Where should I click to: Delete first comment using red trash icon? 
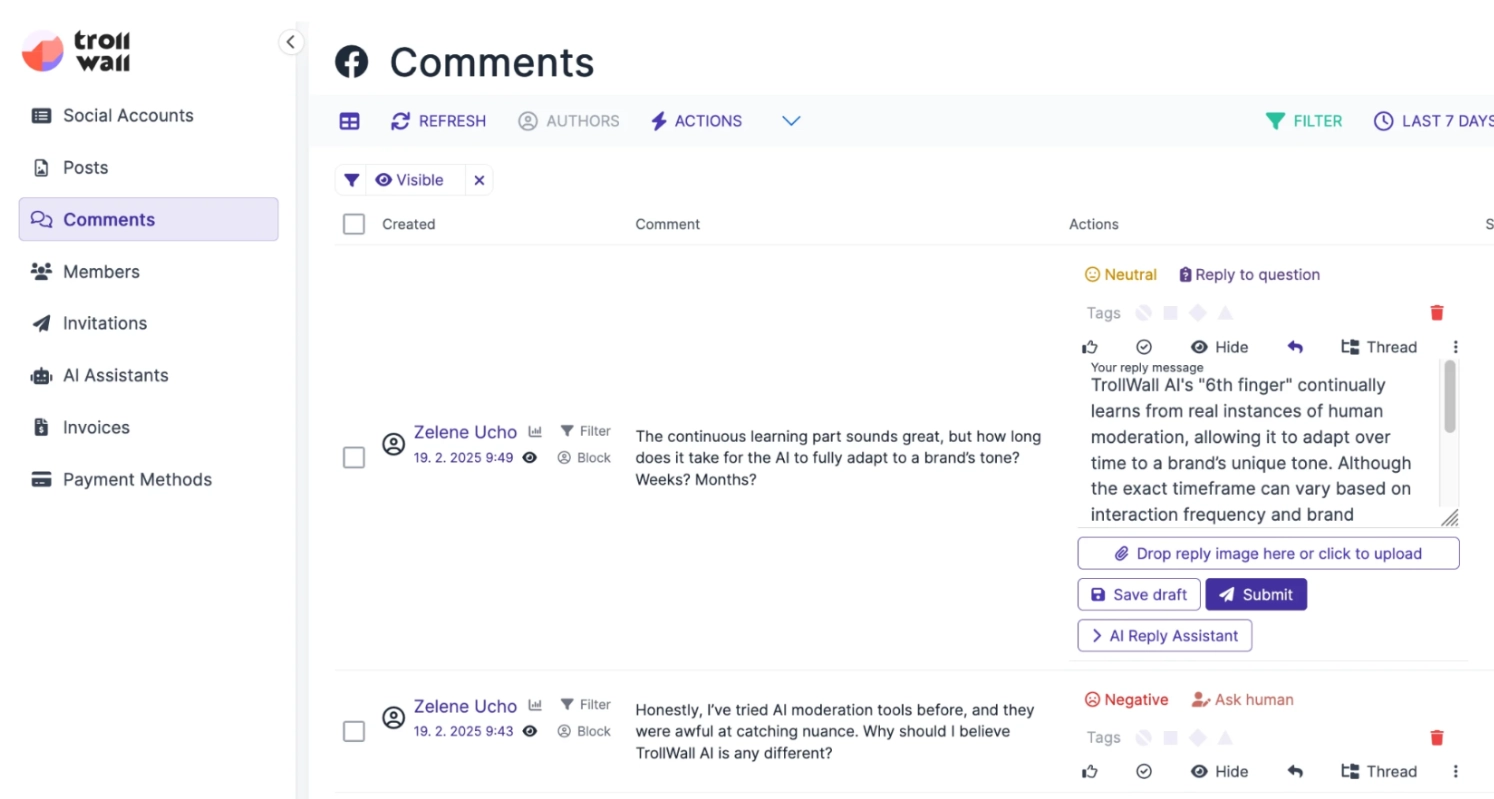click(1437, 313)
